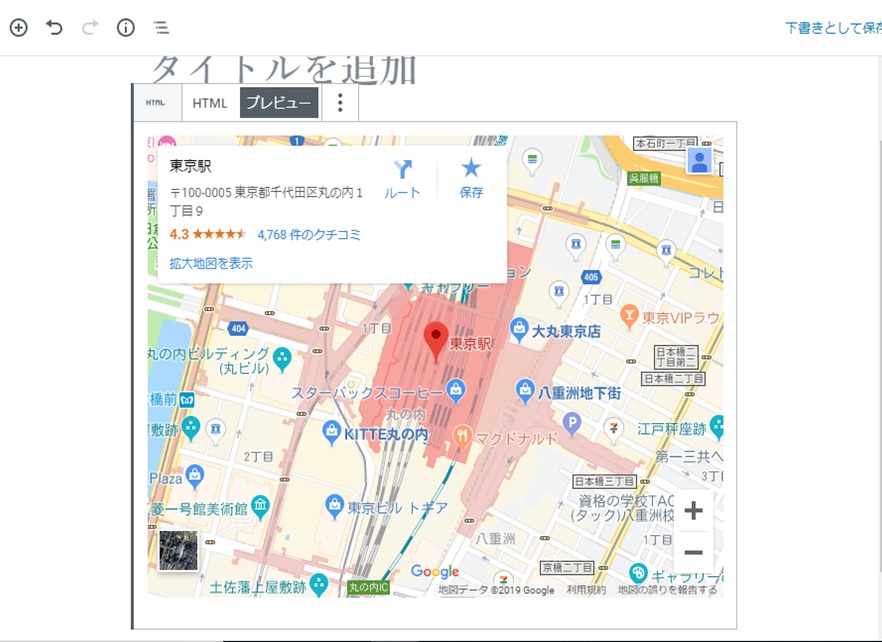Click the 日本橋二丁目 intersection label

pyautogui.click(x=673, y=379)
